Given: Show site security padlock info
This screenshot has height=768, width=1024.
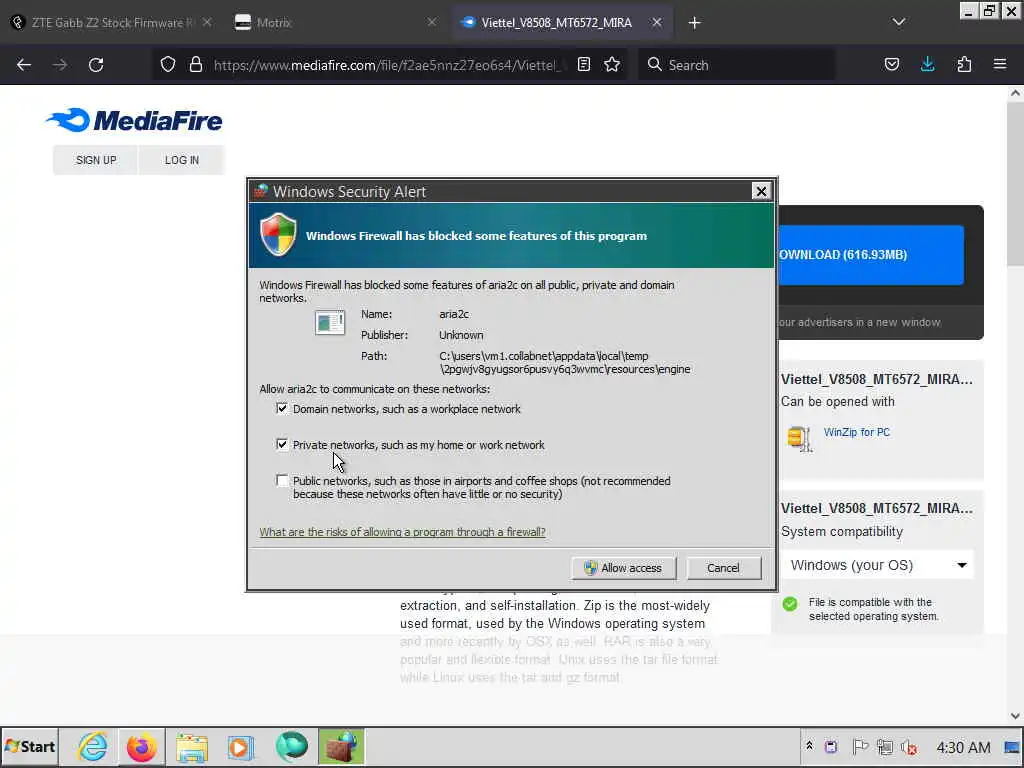Looking at the screenshot, I should click(195, 65).
